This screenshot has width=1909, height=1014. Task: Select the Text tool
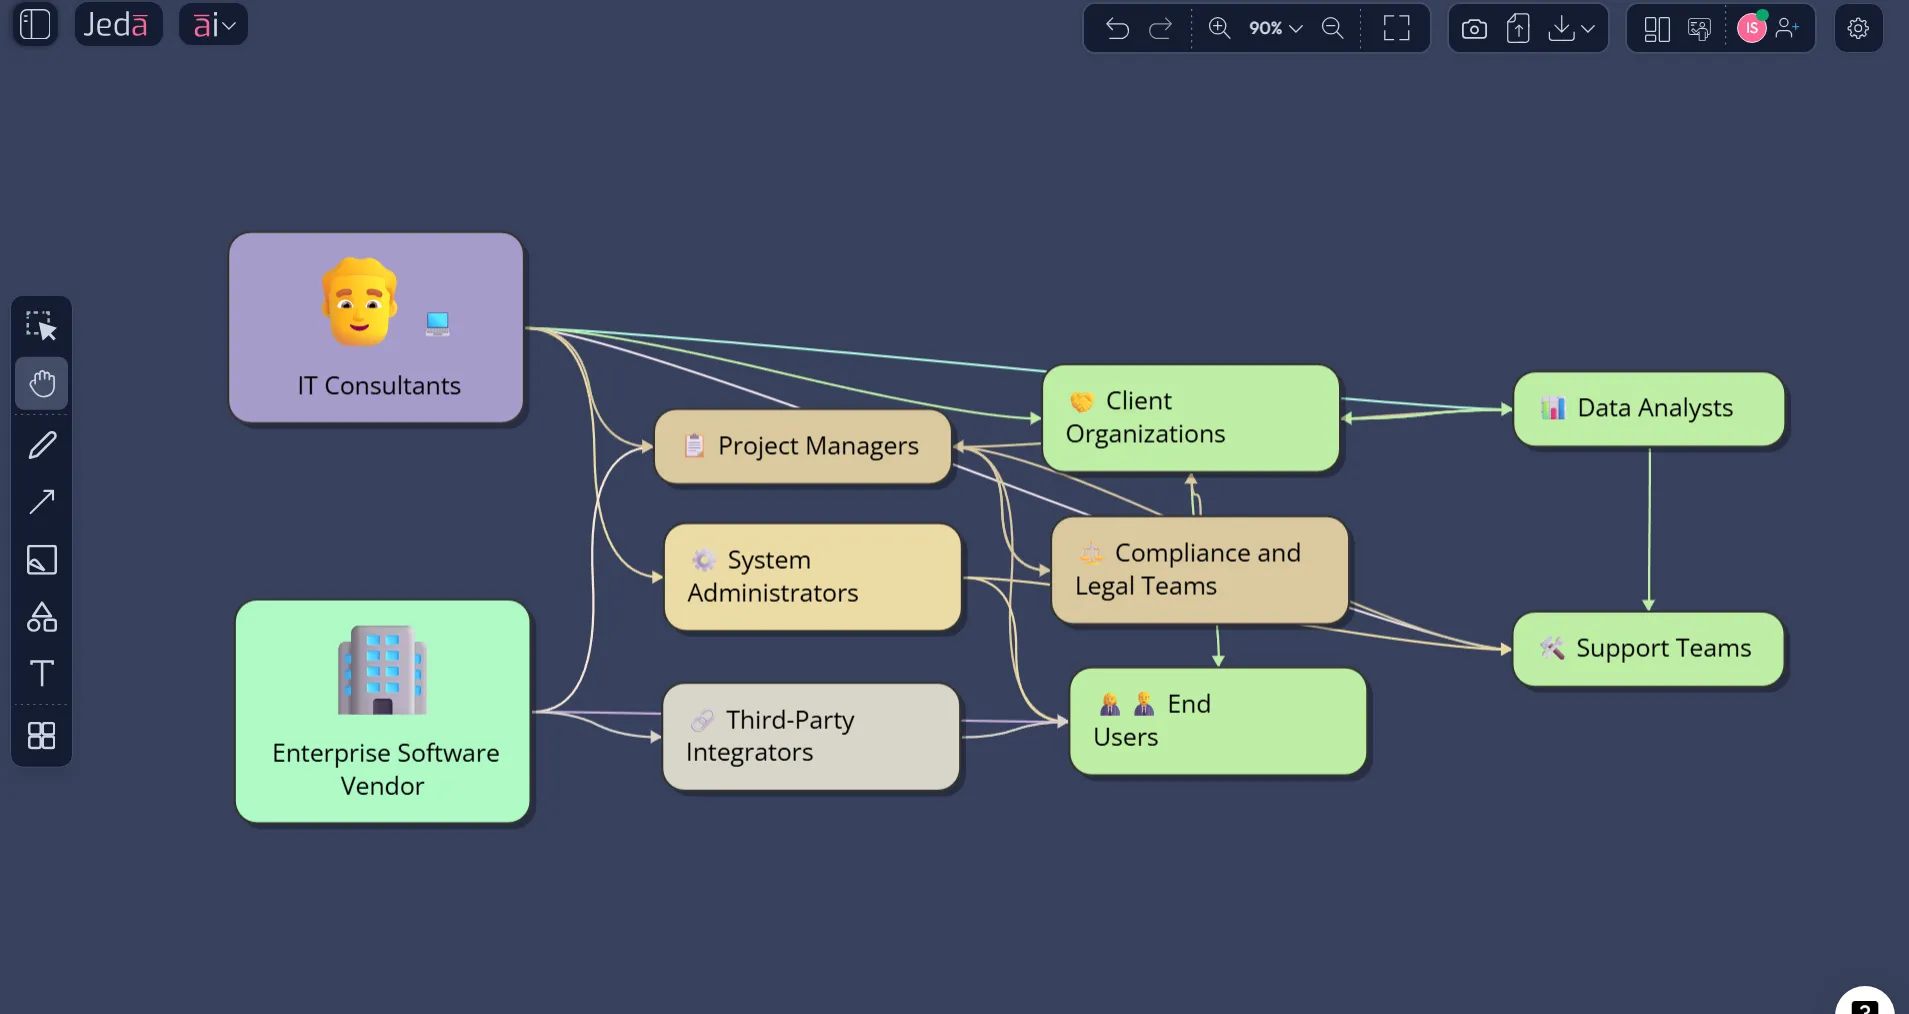(x=41, y=674)
